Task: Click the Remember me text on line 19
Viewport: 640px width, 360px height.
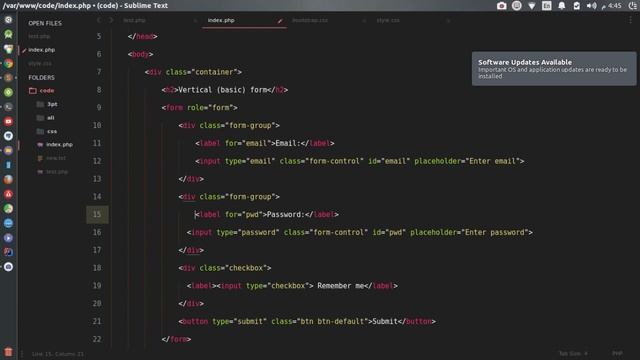Action: 340,286
